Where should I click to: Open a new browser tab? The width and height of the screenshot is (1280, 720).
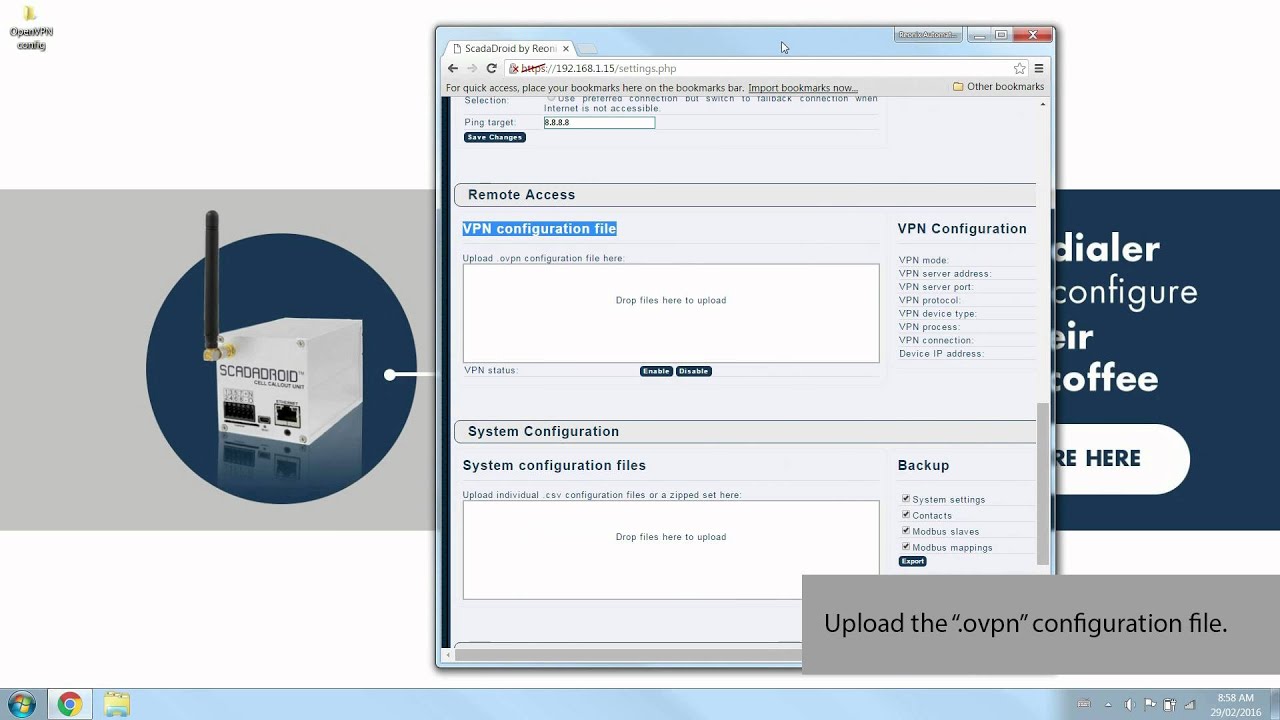[x=588, y=48]
